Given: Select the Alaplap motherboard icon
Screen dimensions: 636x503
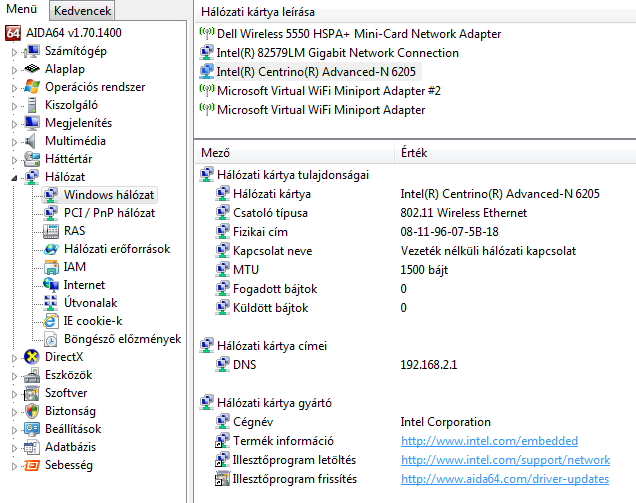Looking at the screenshot, I should click(32, 69).
